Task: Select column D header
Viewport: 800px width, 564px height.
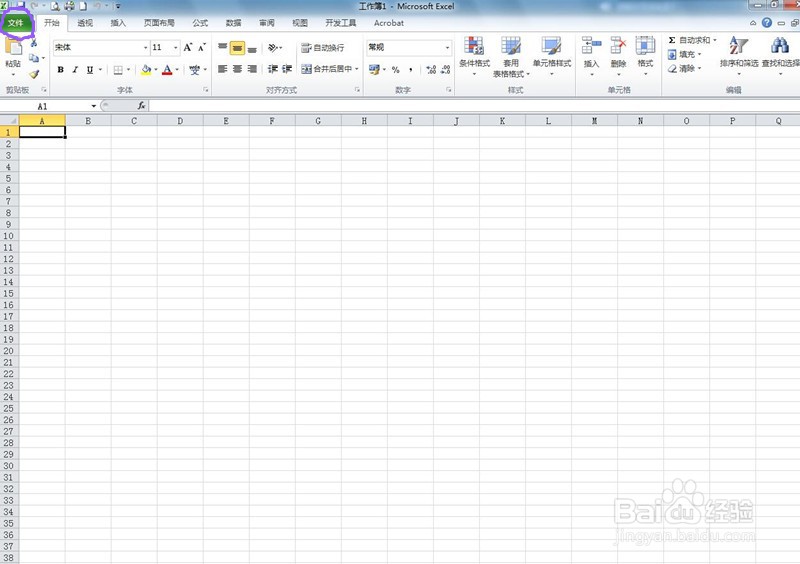Action: point(180,121)
